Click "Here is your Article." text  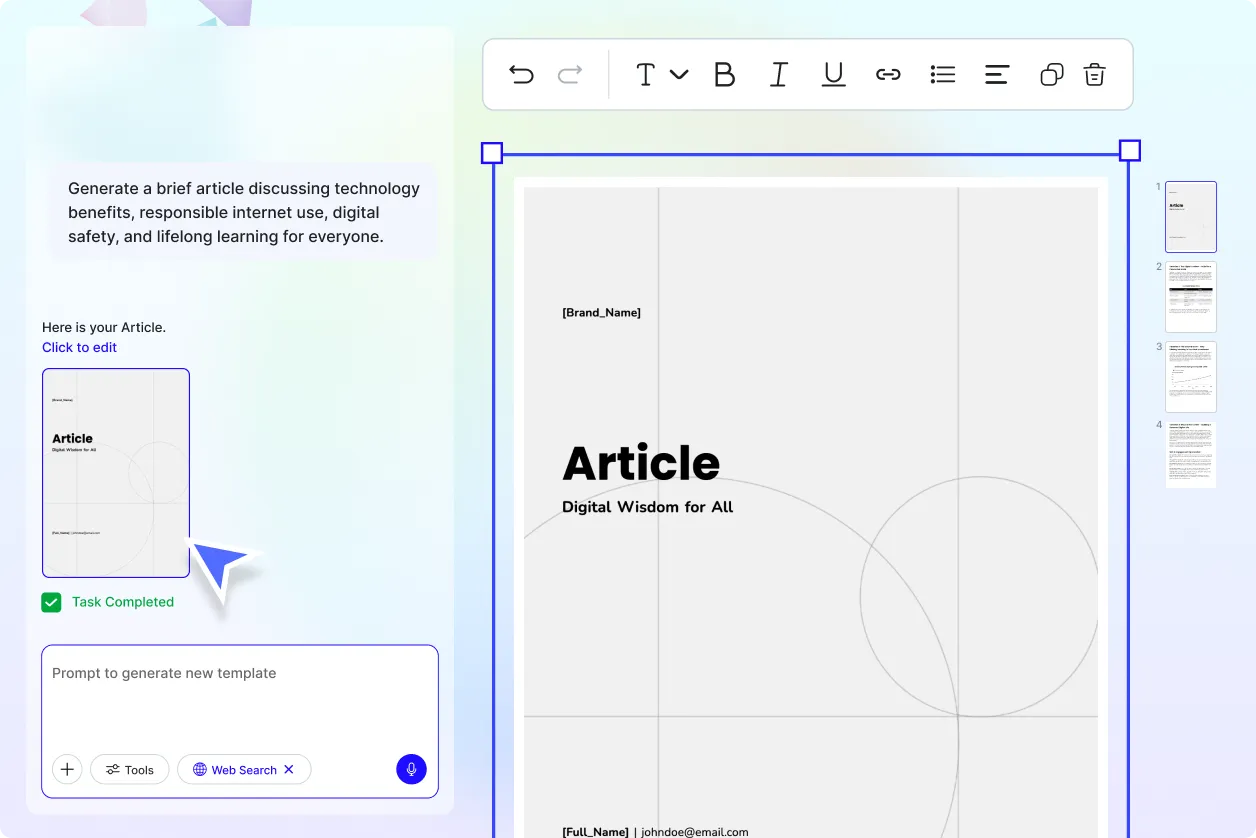coord(104,327)
